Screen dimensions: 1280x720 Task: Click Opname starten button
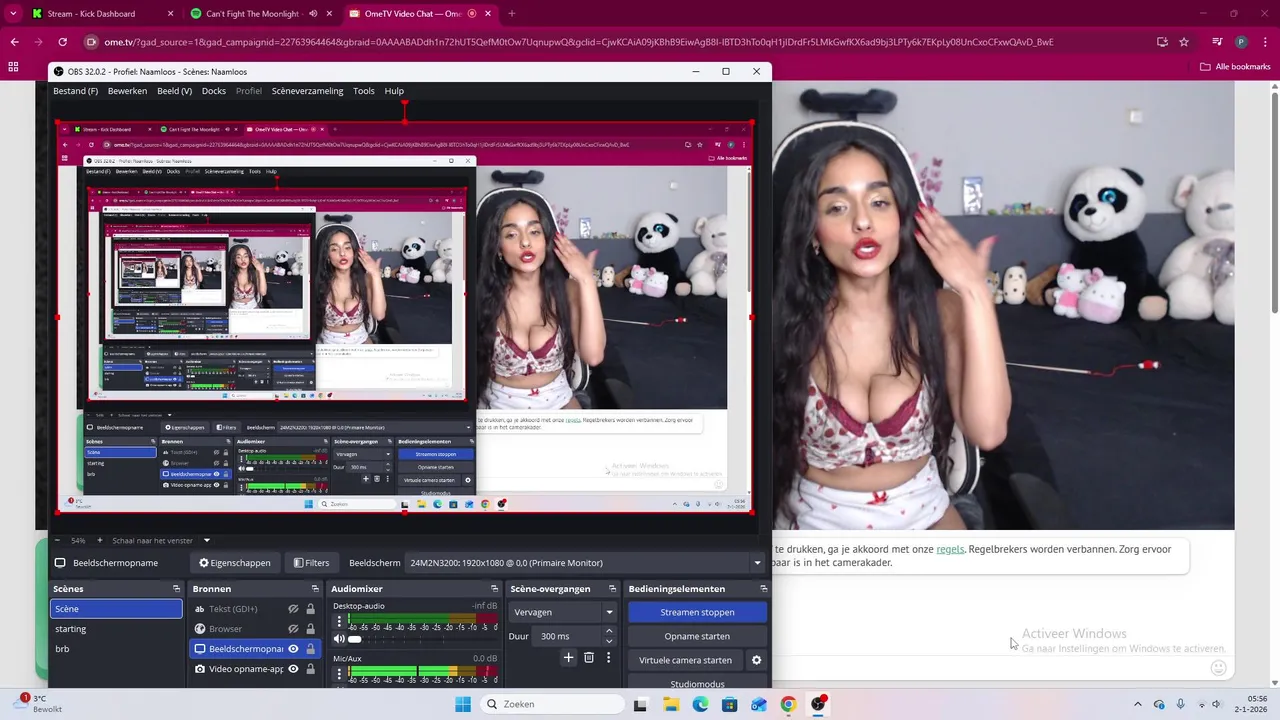click(697, 636)
